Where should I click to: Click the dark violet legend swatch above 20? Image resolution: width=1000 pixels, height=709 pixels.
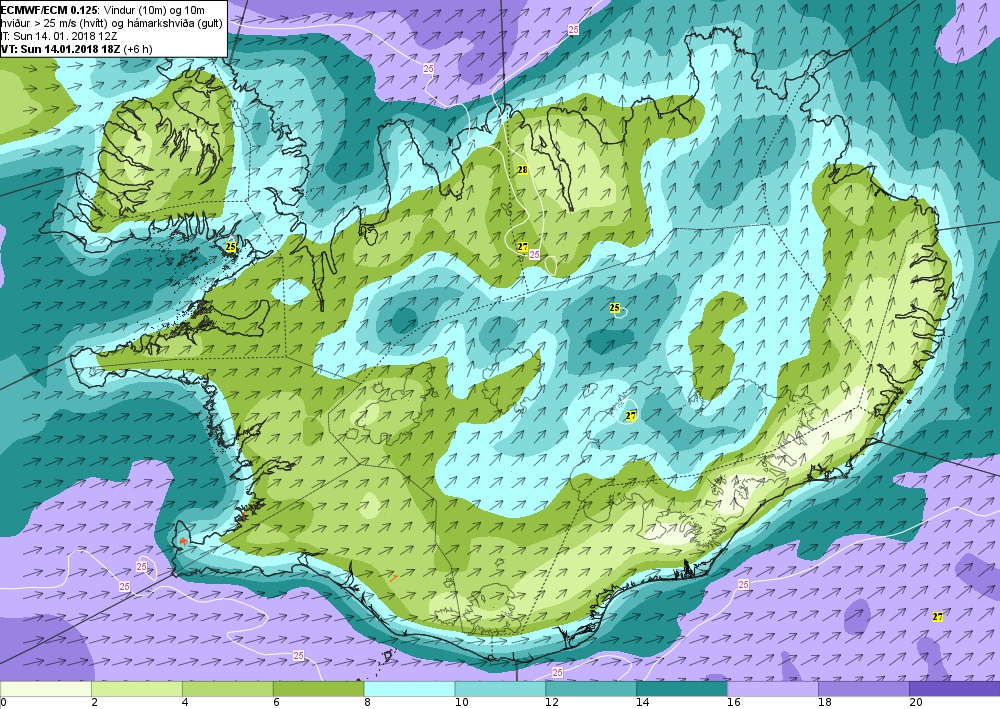click(954, 689)
